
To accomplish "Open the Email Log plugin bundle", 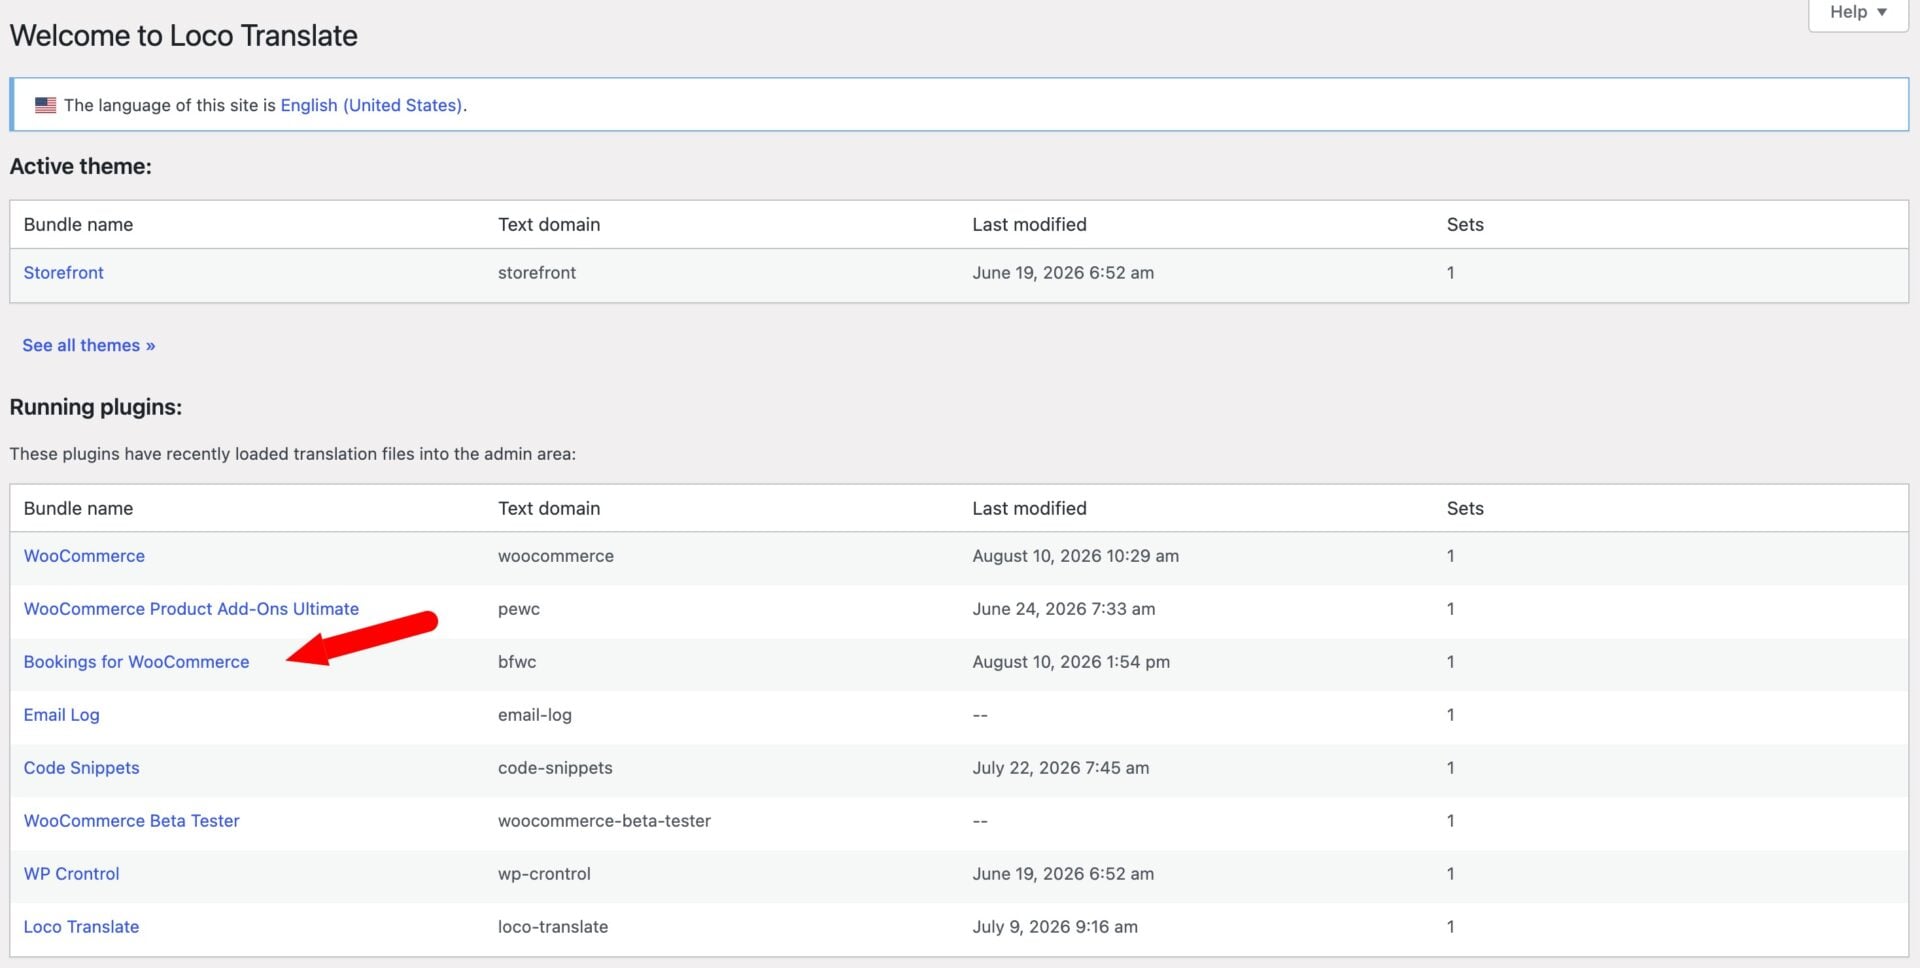I will [61, 715].
